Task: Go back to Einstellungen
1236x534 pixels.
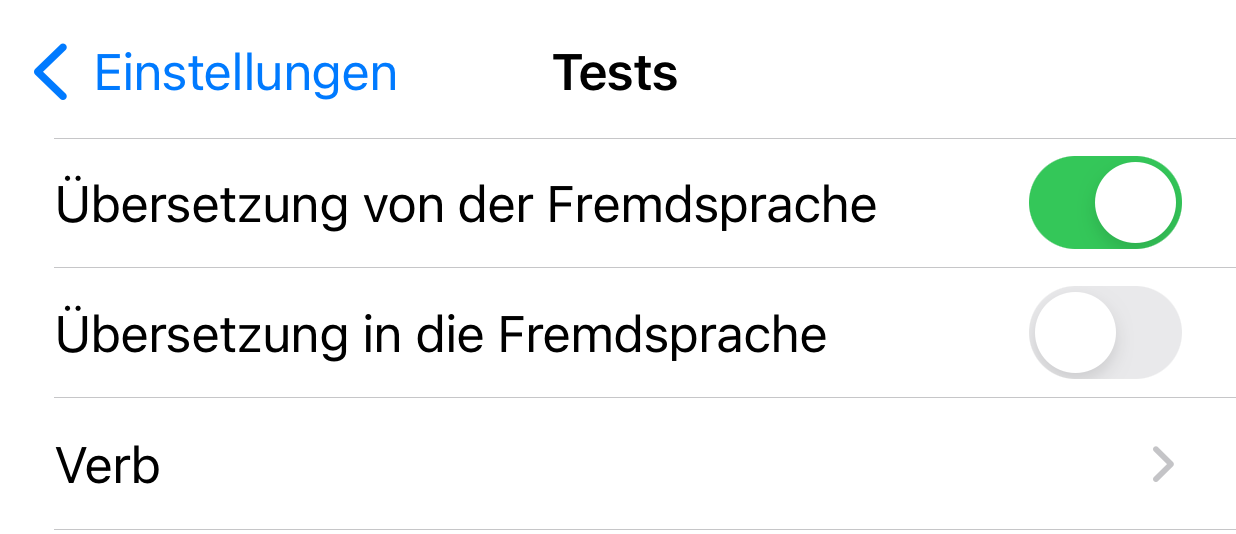Action: (x=245, y=73)
